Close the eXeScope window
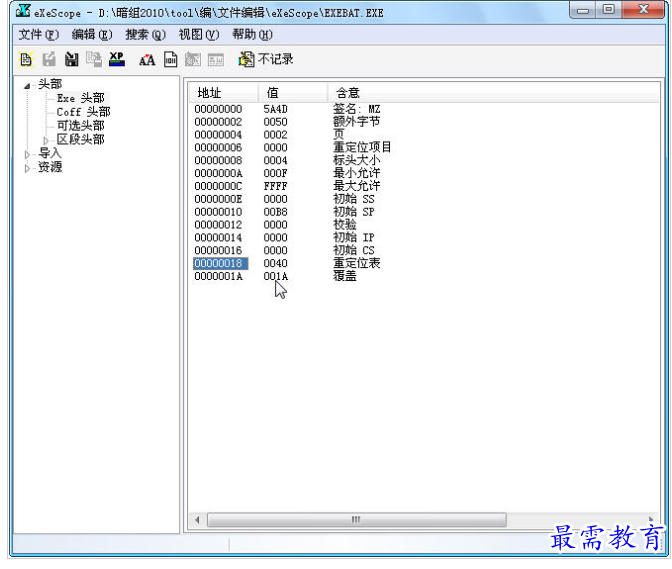The width and height of the screenshot is (672, 569). tap(643, 10)
